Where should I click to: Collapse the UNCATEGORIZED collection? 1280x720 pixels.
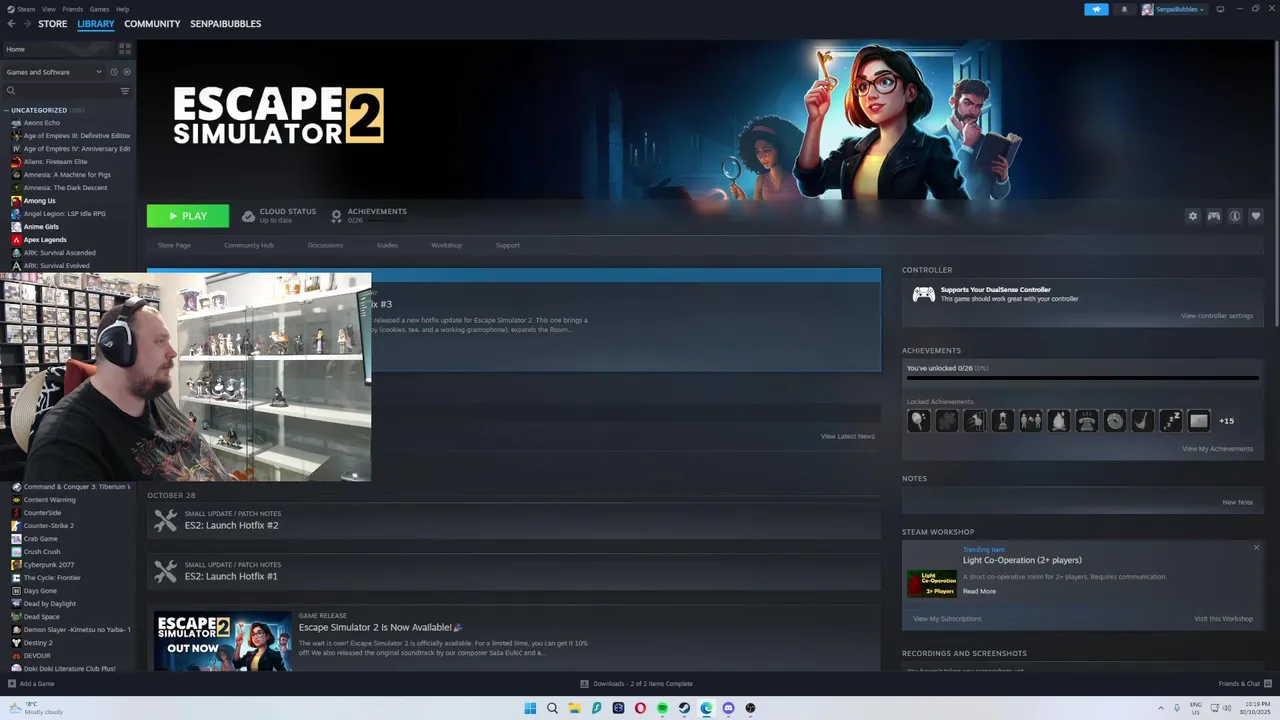coord(7,110)
